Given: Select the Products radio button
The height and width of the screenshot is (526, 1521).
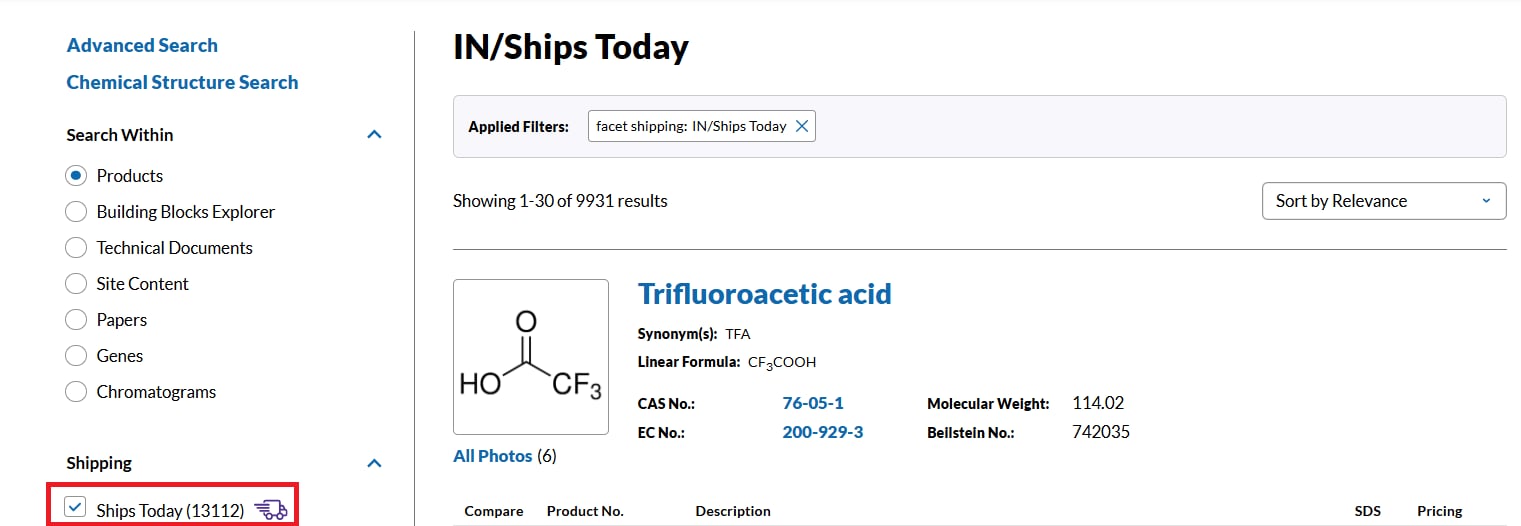Looking at the screenshot, I should pyautogui.click(x=75, y=176).
